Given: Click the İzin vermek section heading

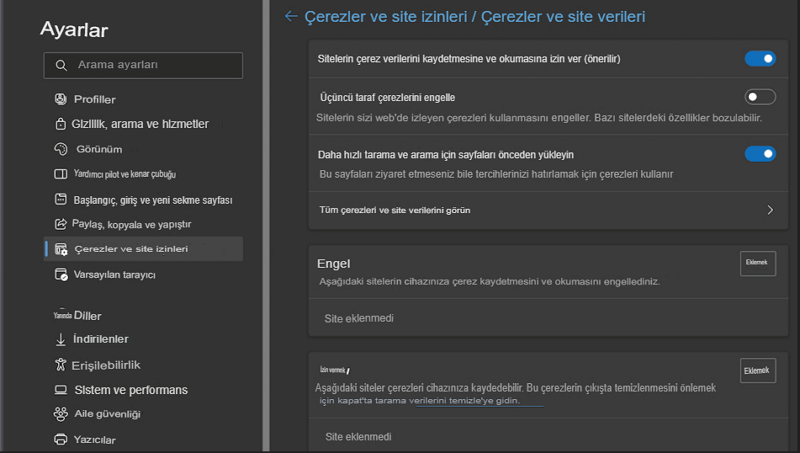Looking at the screenshot, I should point(334,370).
